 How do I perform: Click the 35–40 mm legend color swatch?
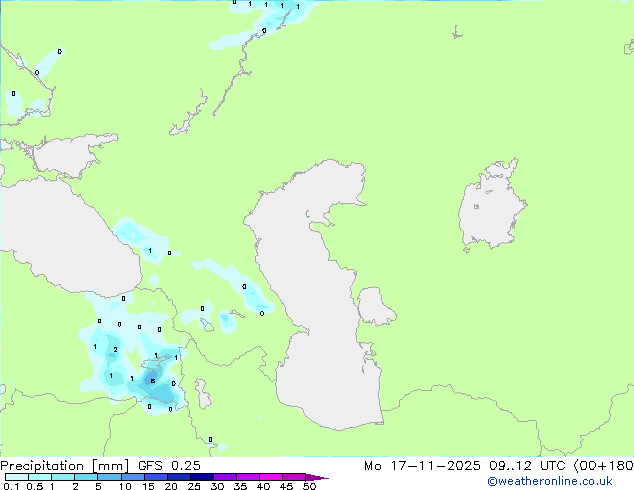click(x=247, y=477)
